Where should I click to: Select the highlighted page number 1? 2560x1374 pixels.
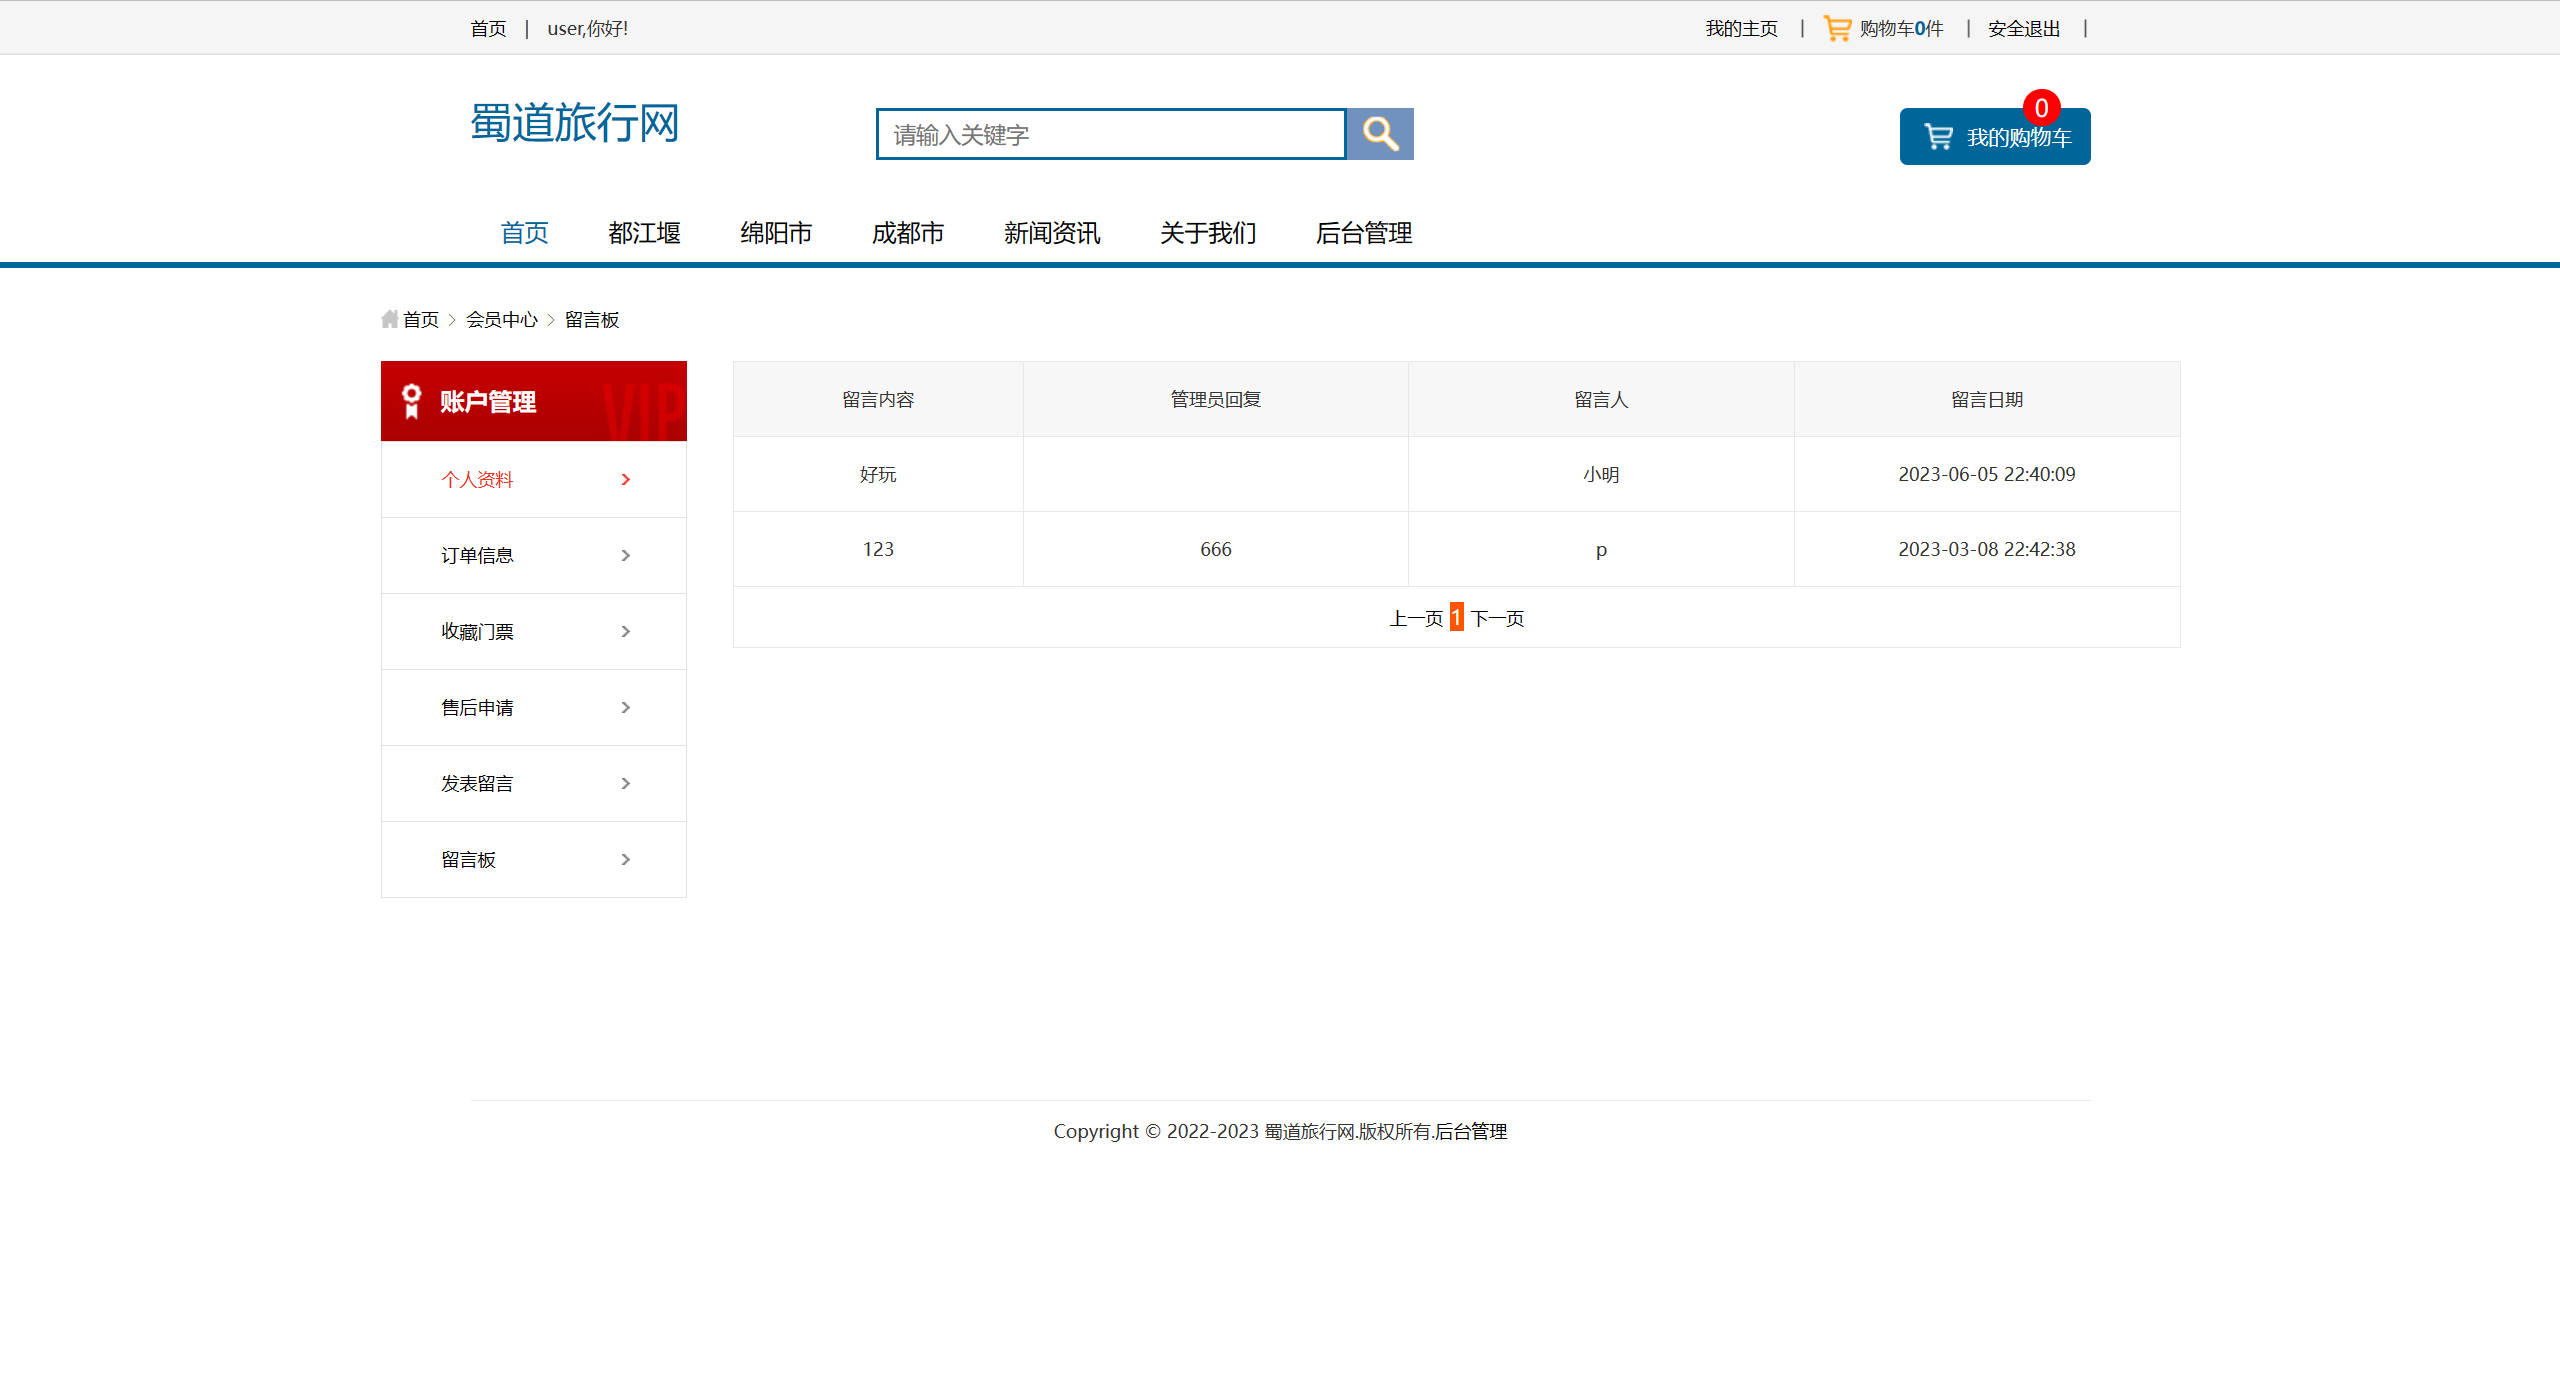click(1456, 617)
